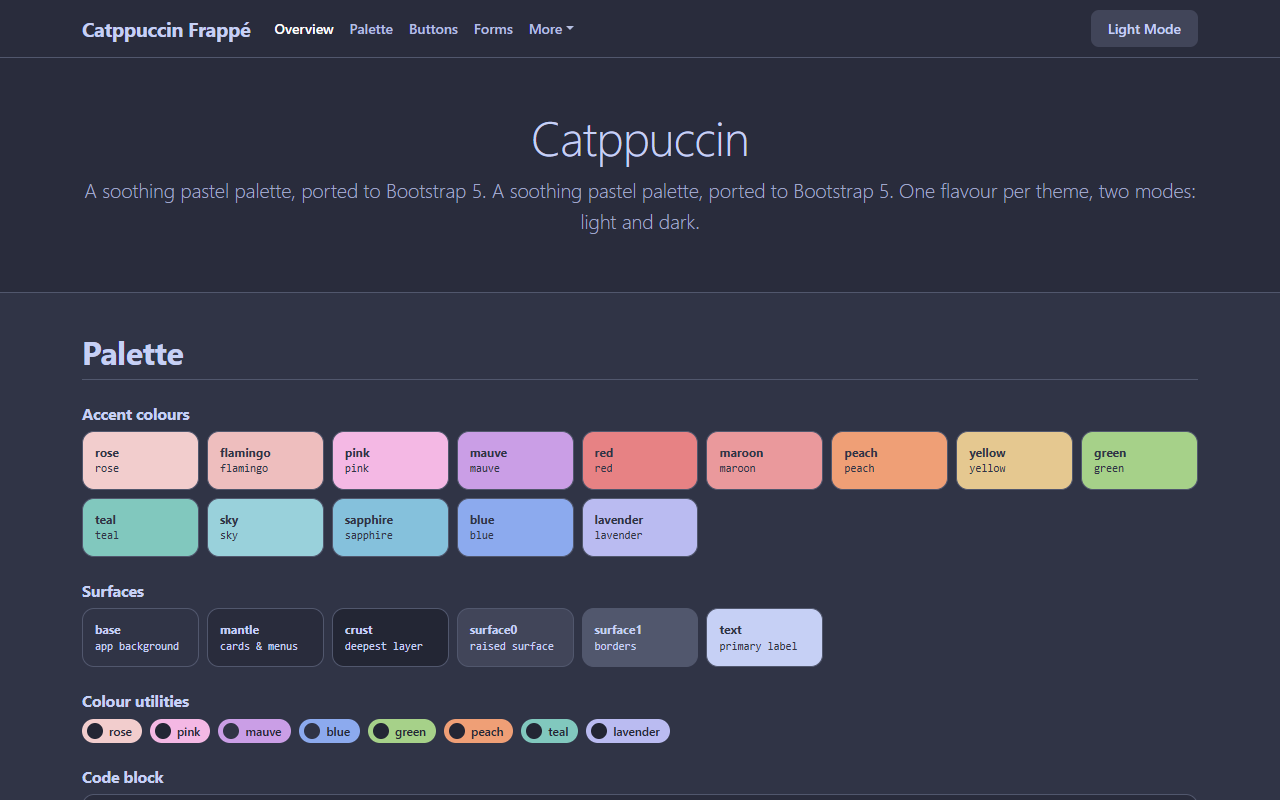Click the Code block subheading
1280x800 pixels.
[123, 778]
